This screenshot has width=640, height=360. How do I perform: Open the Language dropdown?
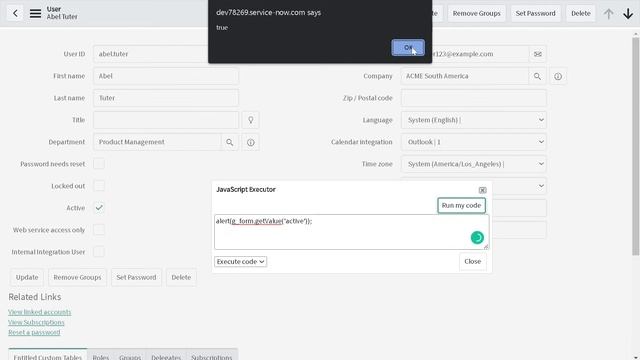click(473, 120)
